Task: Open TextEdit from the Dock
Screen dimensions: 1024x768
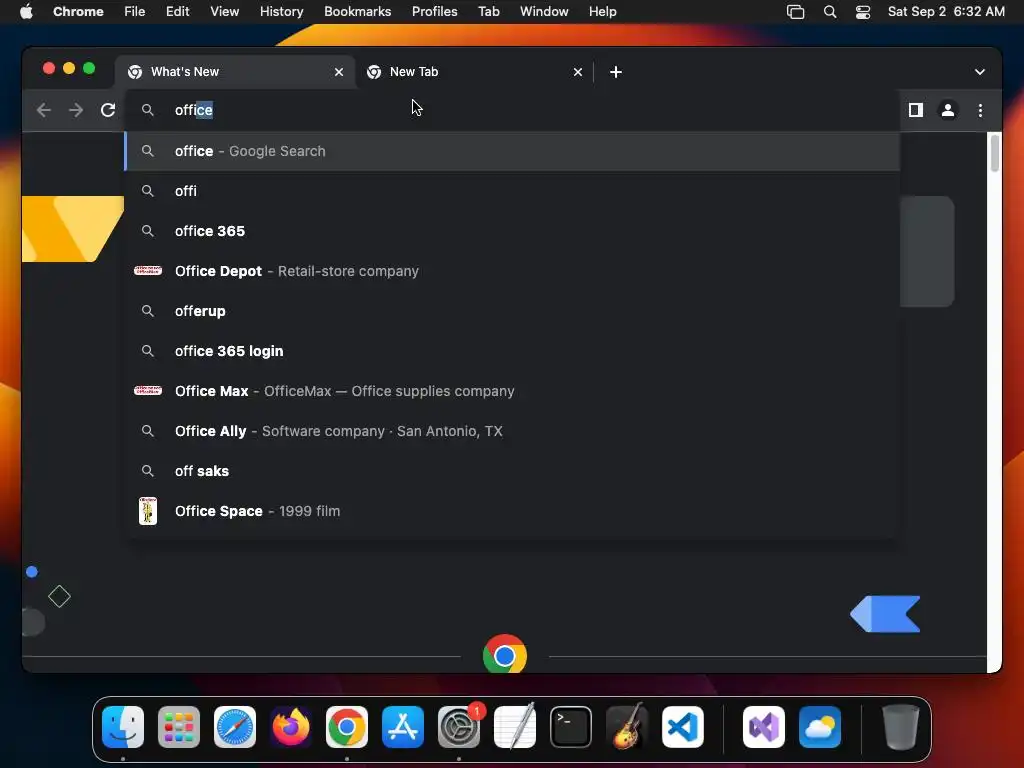Action: [515, 727]
